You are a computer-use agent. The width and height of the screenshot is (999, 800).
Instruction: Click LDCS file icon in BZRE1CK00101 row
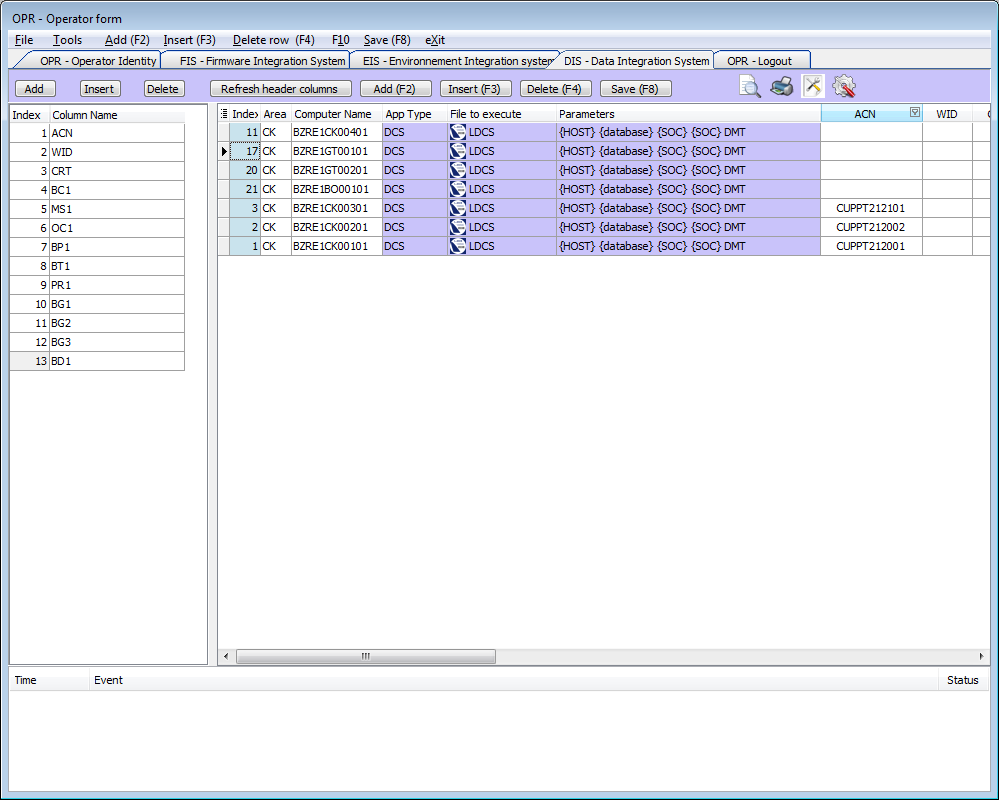click(x=458, y=246)
